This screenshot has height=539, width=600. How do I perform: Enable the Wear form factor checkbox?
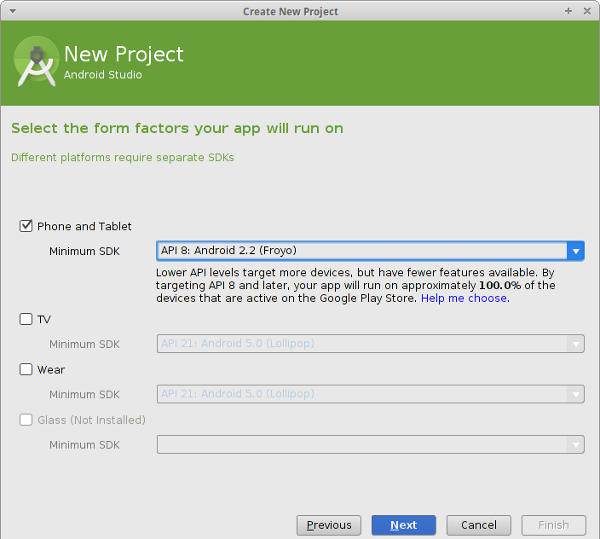(x=26, y=370)
